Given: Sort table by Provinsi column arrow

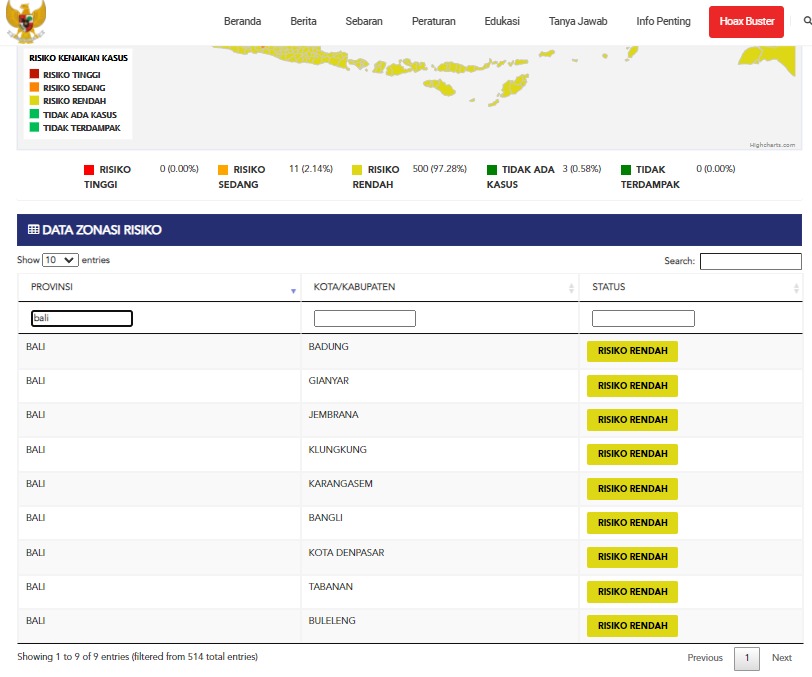Looking at the screenshot, I should [x=293, y=289].
